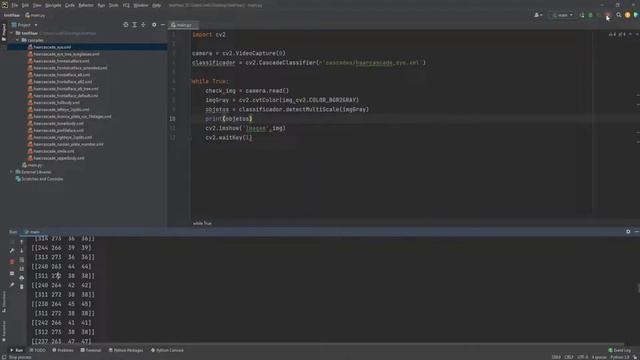Open the Run tool window button
Image resolution: width=640 pixels, height=360 pixels.
(17, 350)
